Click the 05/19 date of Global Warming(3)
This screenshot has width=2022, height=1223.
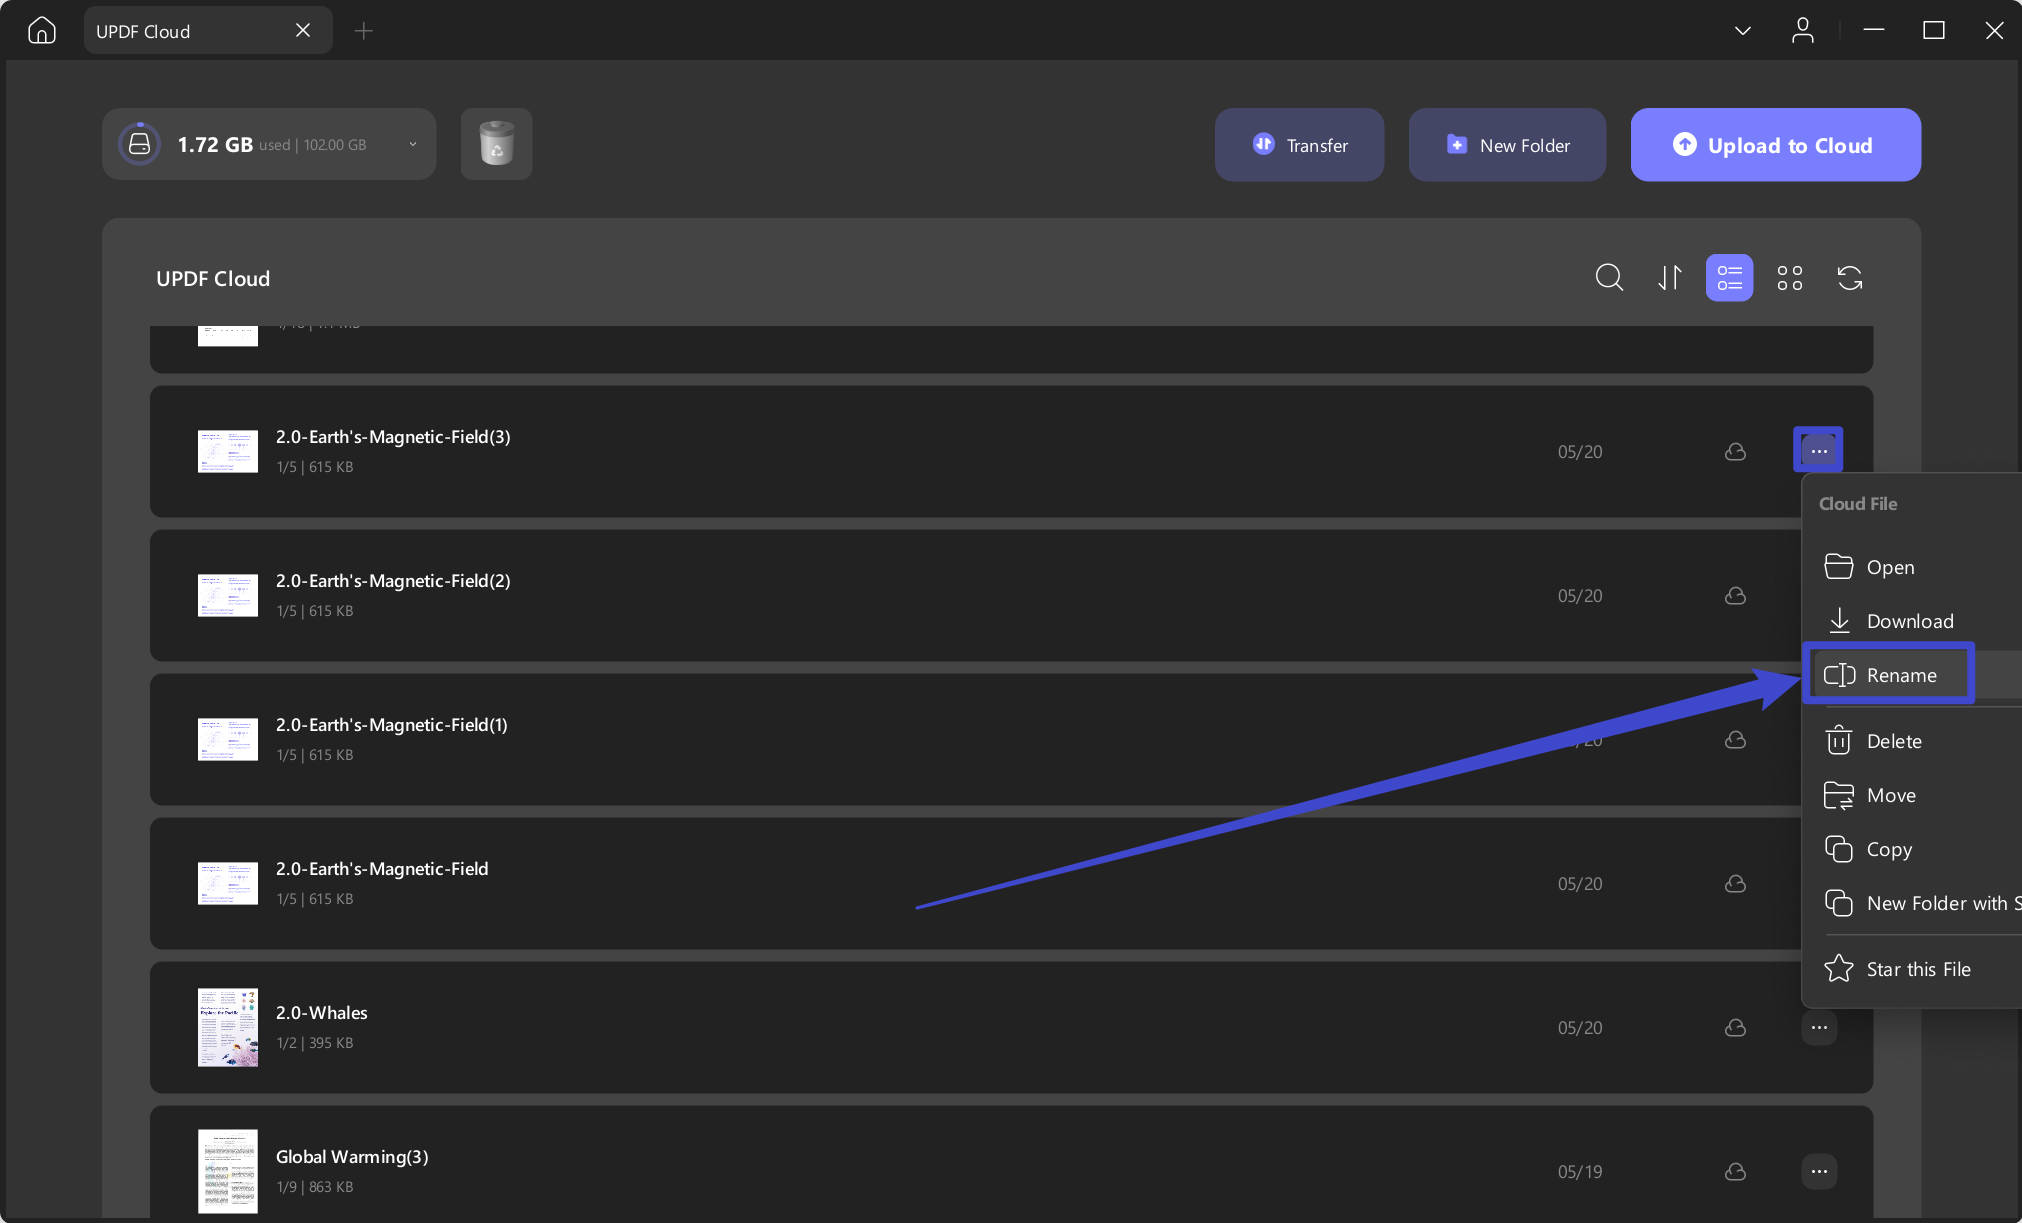coord(1580,1172)
